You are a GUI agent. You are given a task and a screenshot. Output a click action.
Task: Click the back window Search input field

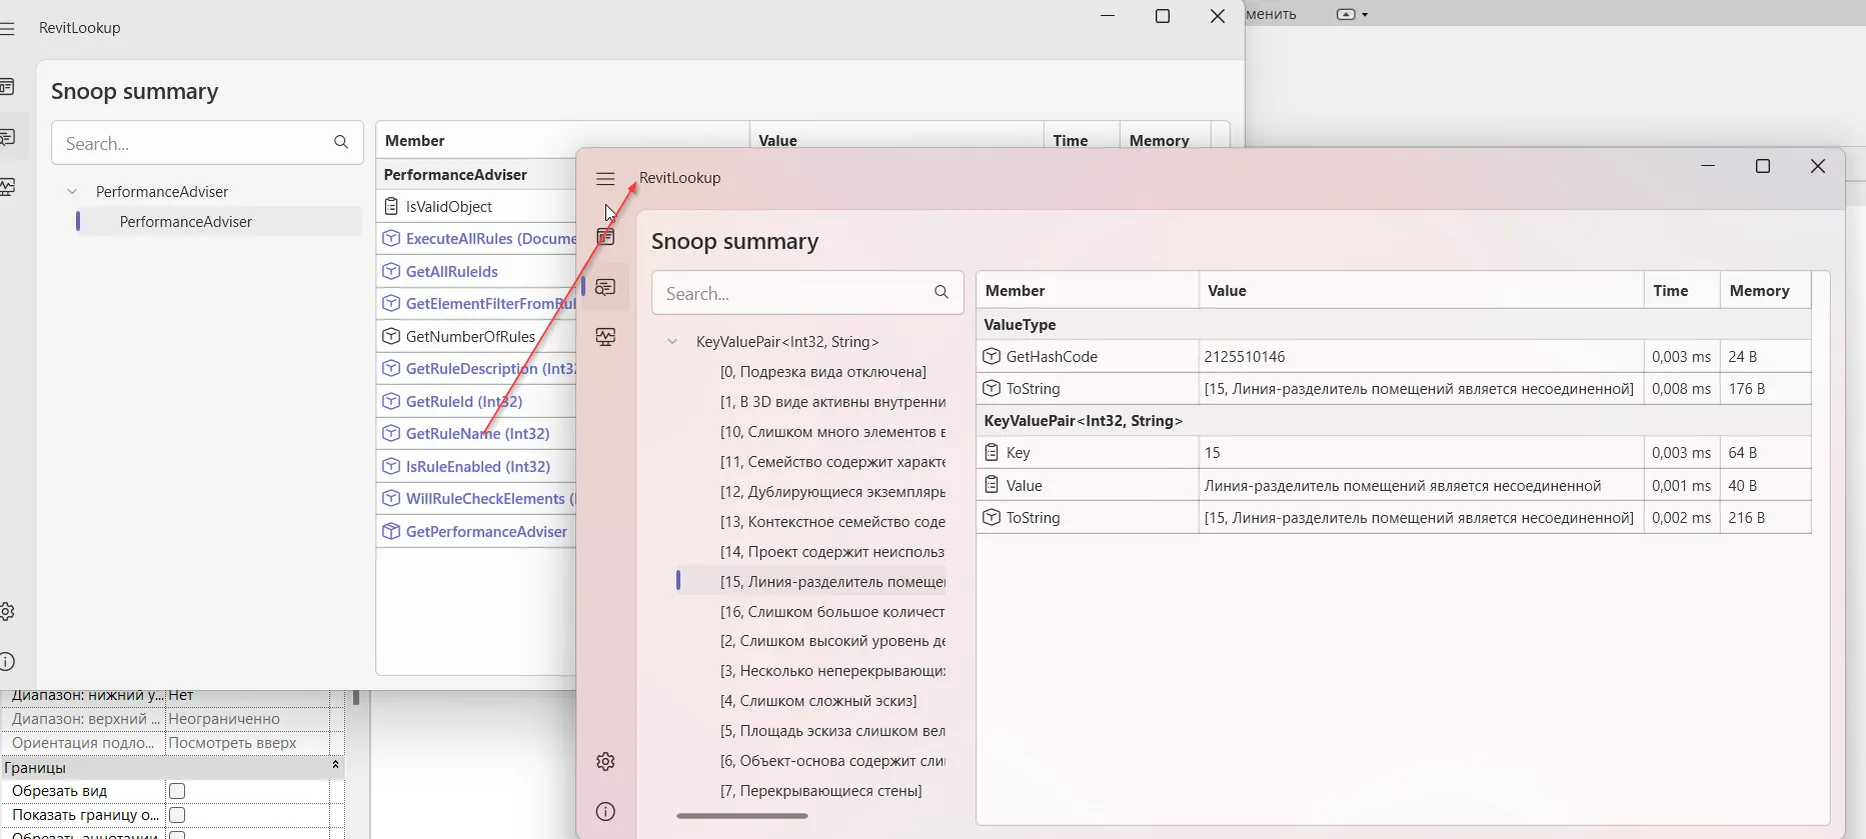(x=207, y=143)
